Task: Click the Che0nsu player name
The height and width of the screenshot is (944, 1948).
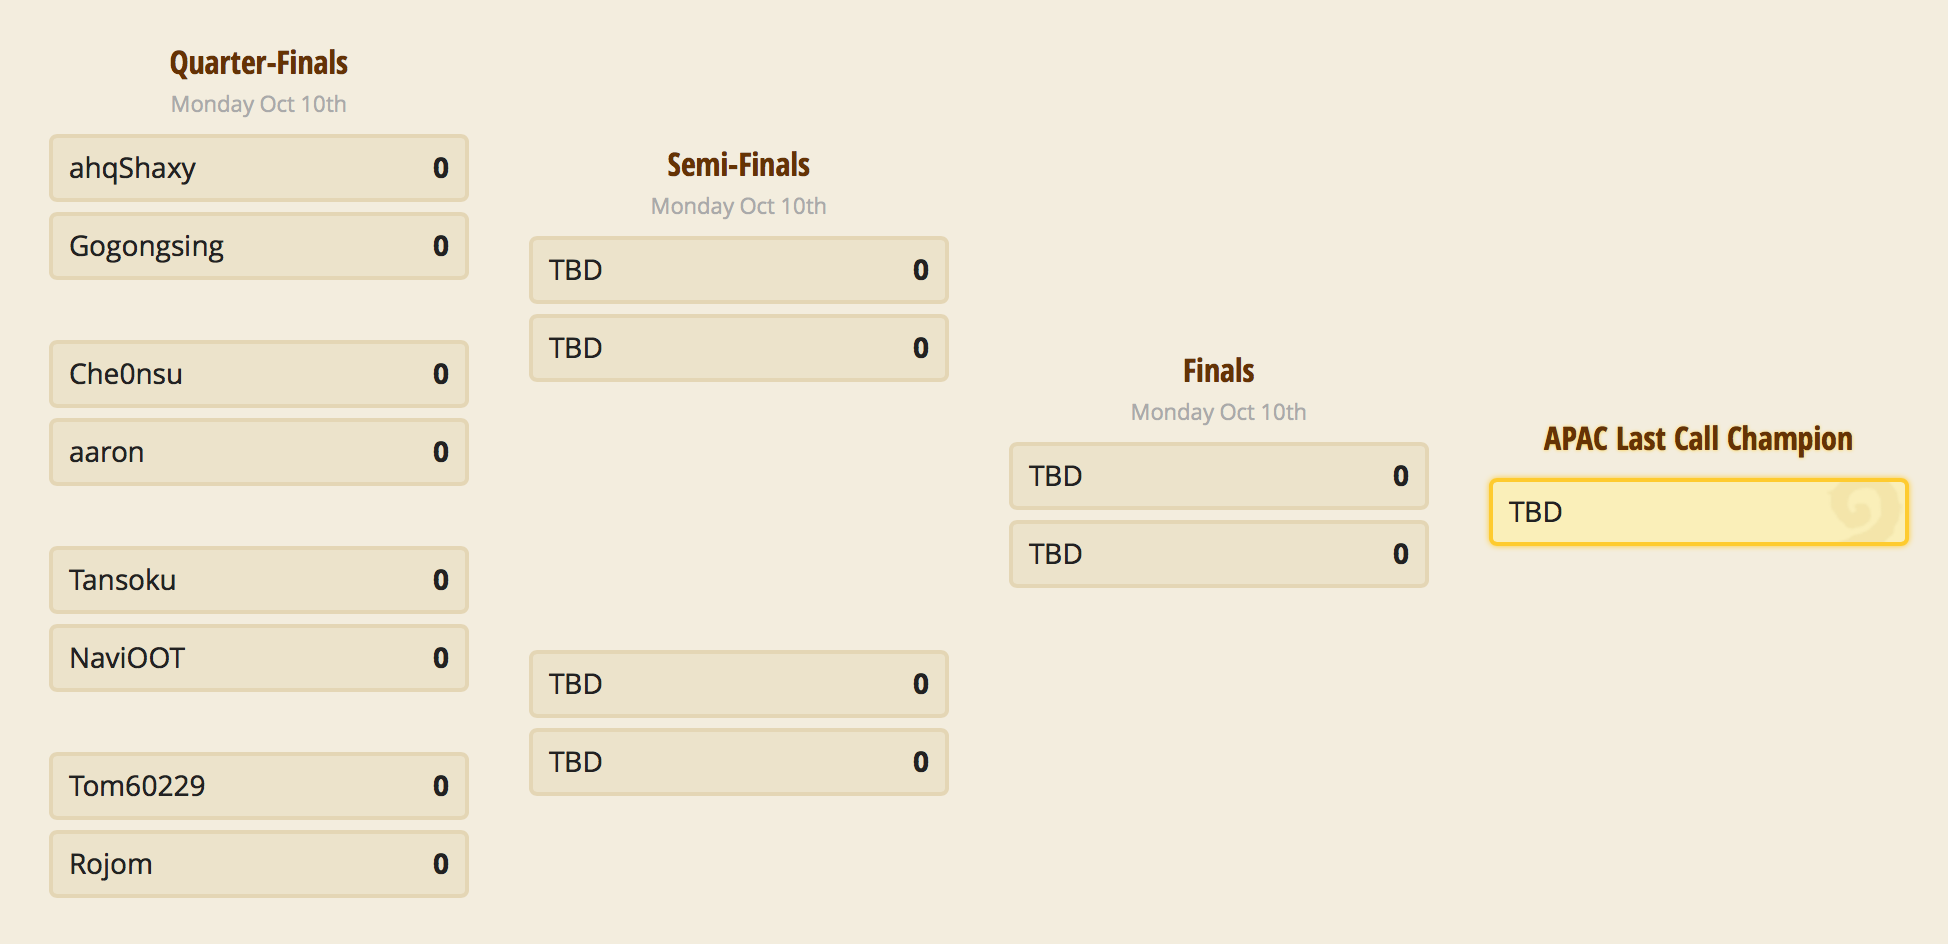Action: coord(126,374)
